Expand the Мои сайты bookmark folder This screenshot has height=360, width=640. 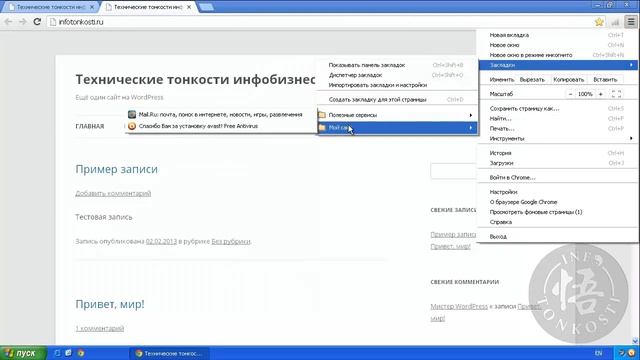coord(398,128)
